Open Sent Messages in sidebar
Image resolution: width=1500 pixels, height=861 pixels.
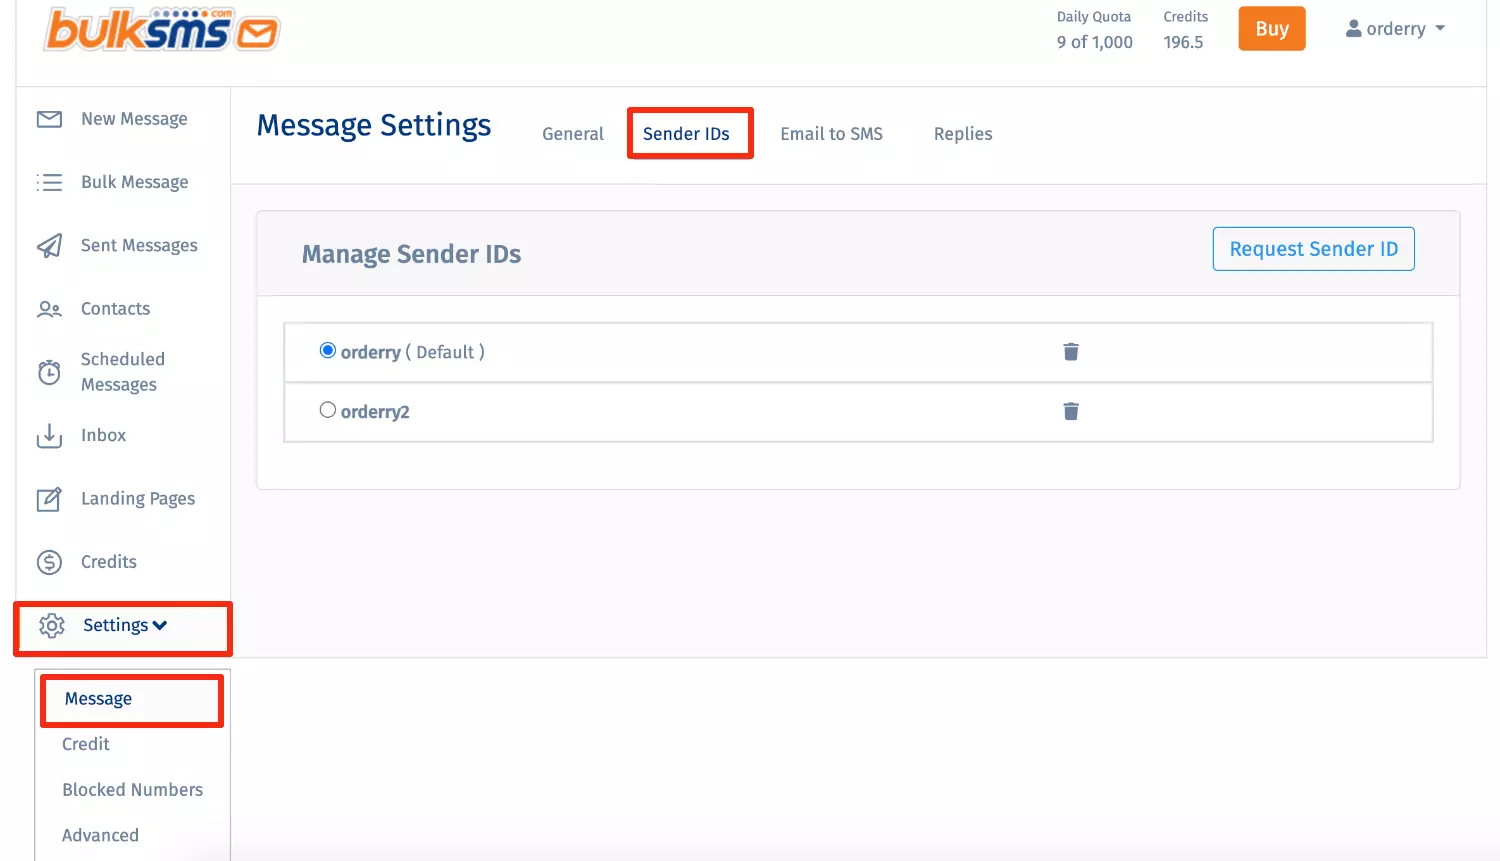(x=139, y=245)
